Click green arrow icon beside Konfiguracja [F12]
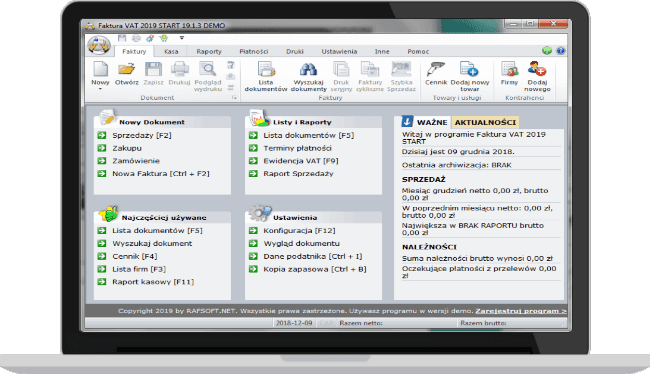Viewport: 650px width, 374px height. pos(253,231)
